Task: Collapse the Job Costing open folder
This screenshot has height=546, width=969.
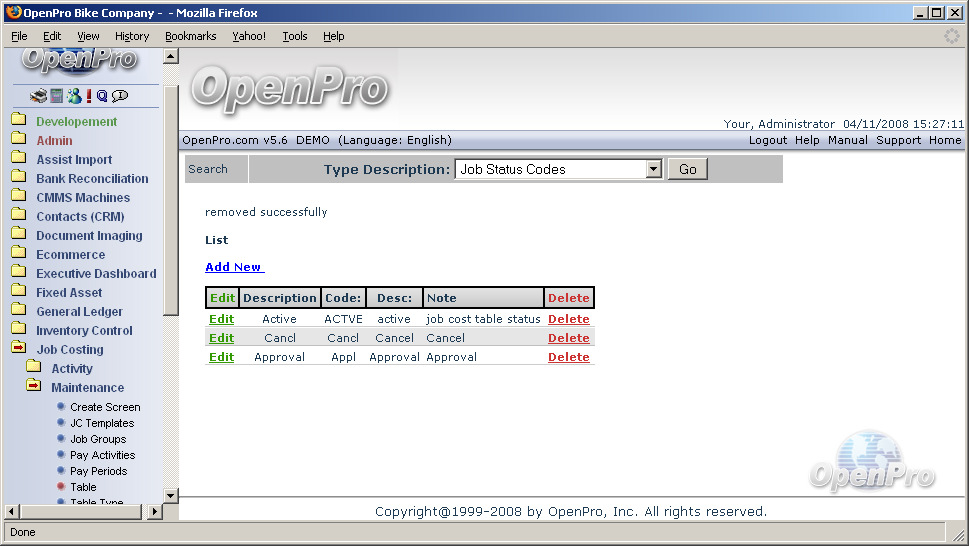Action: (x=19, y=349)
